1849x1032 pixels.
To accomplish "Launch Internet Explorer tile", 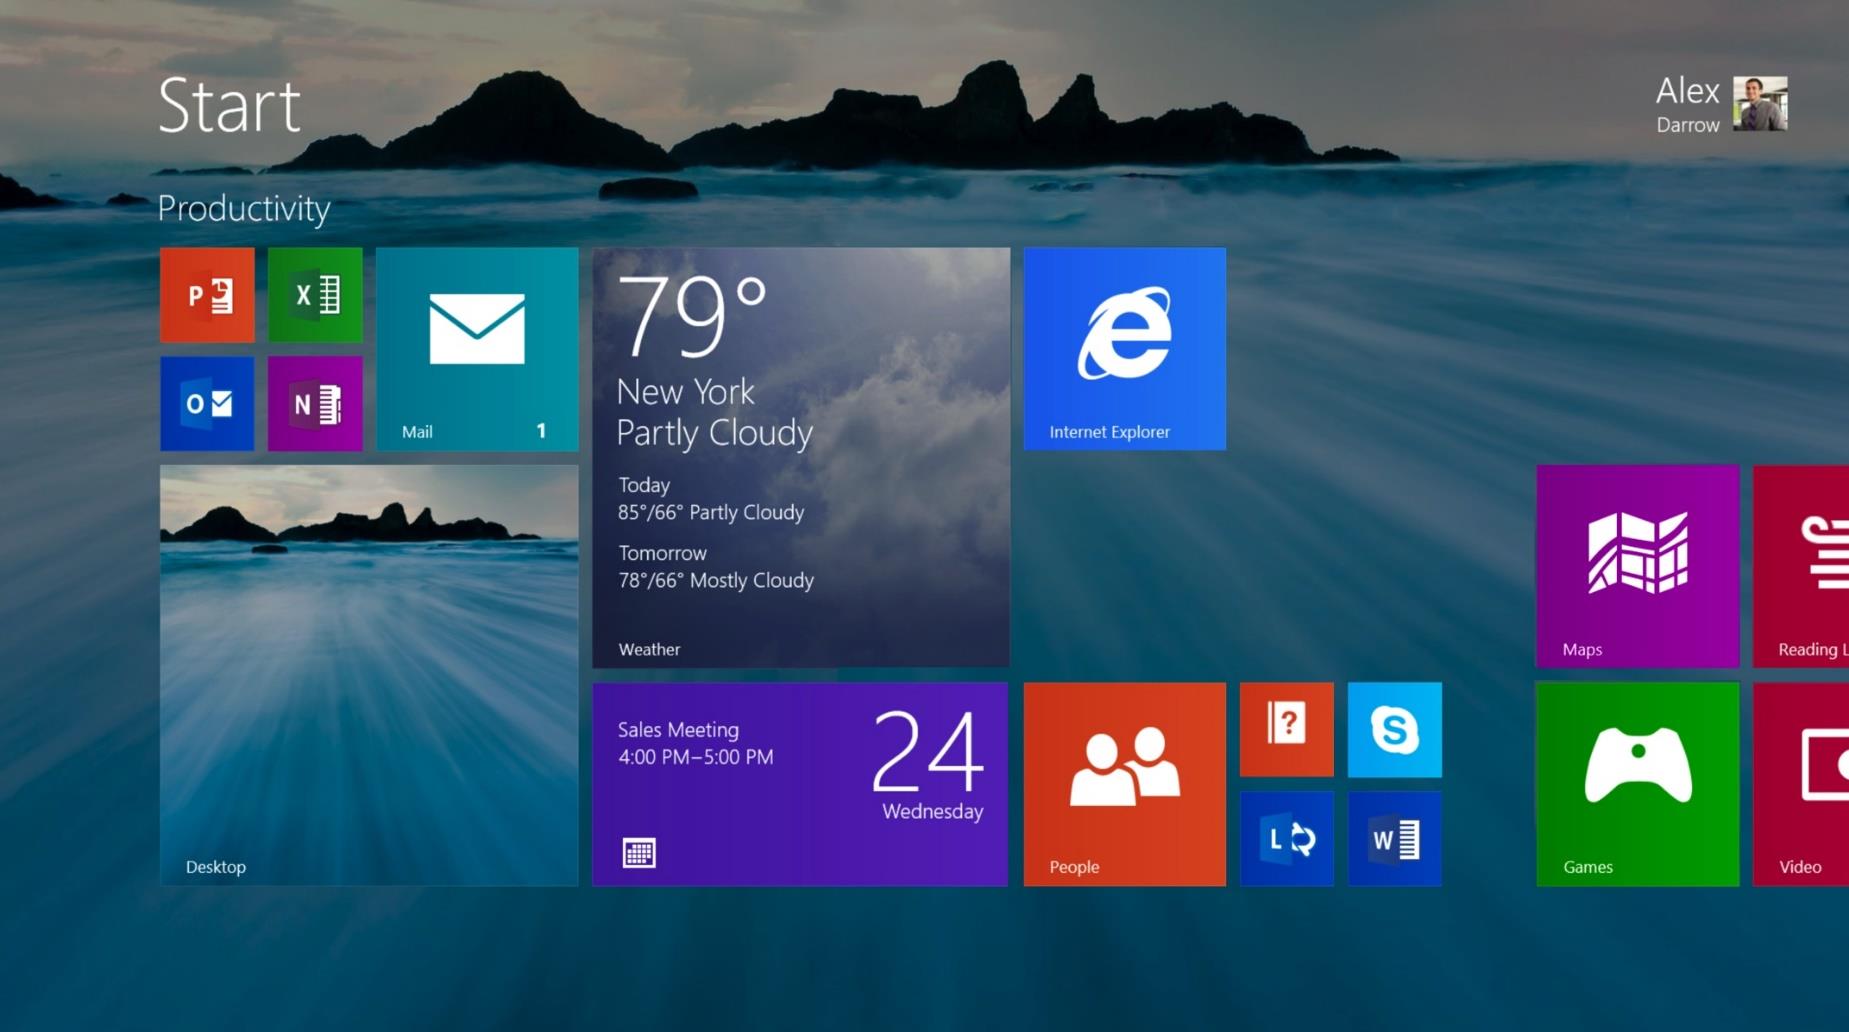I will tap(1125, 349).
